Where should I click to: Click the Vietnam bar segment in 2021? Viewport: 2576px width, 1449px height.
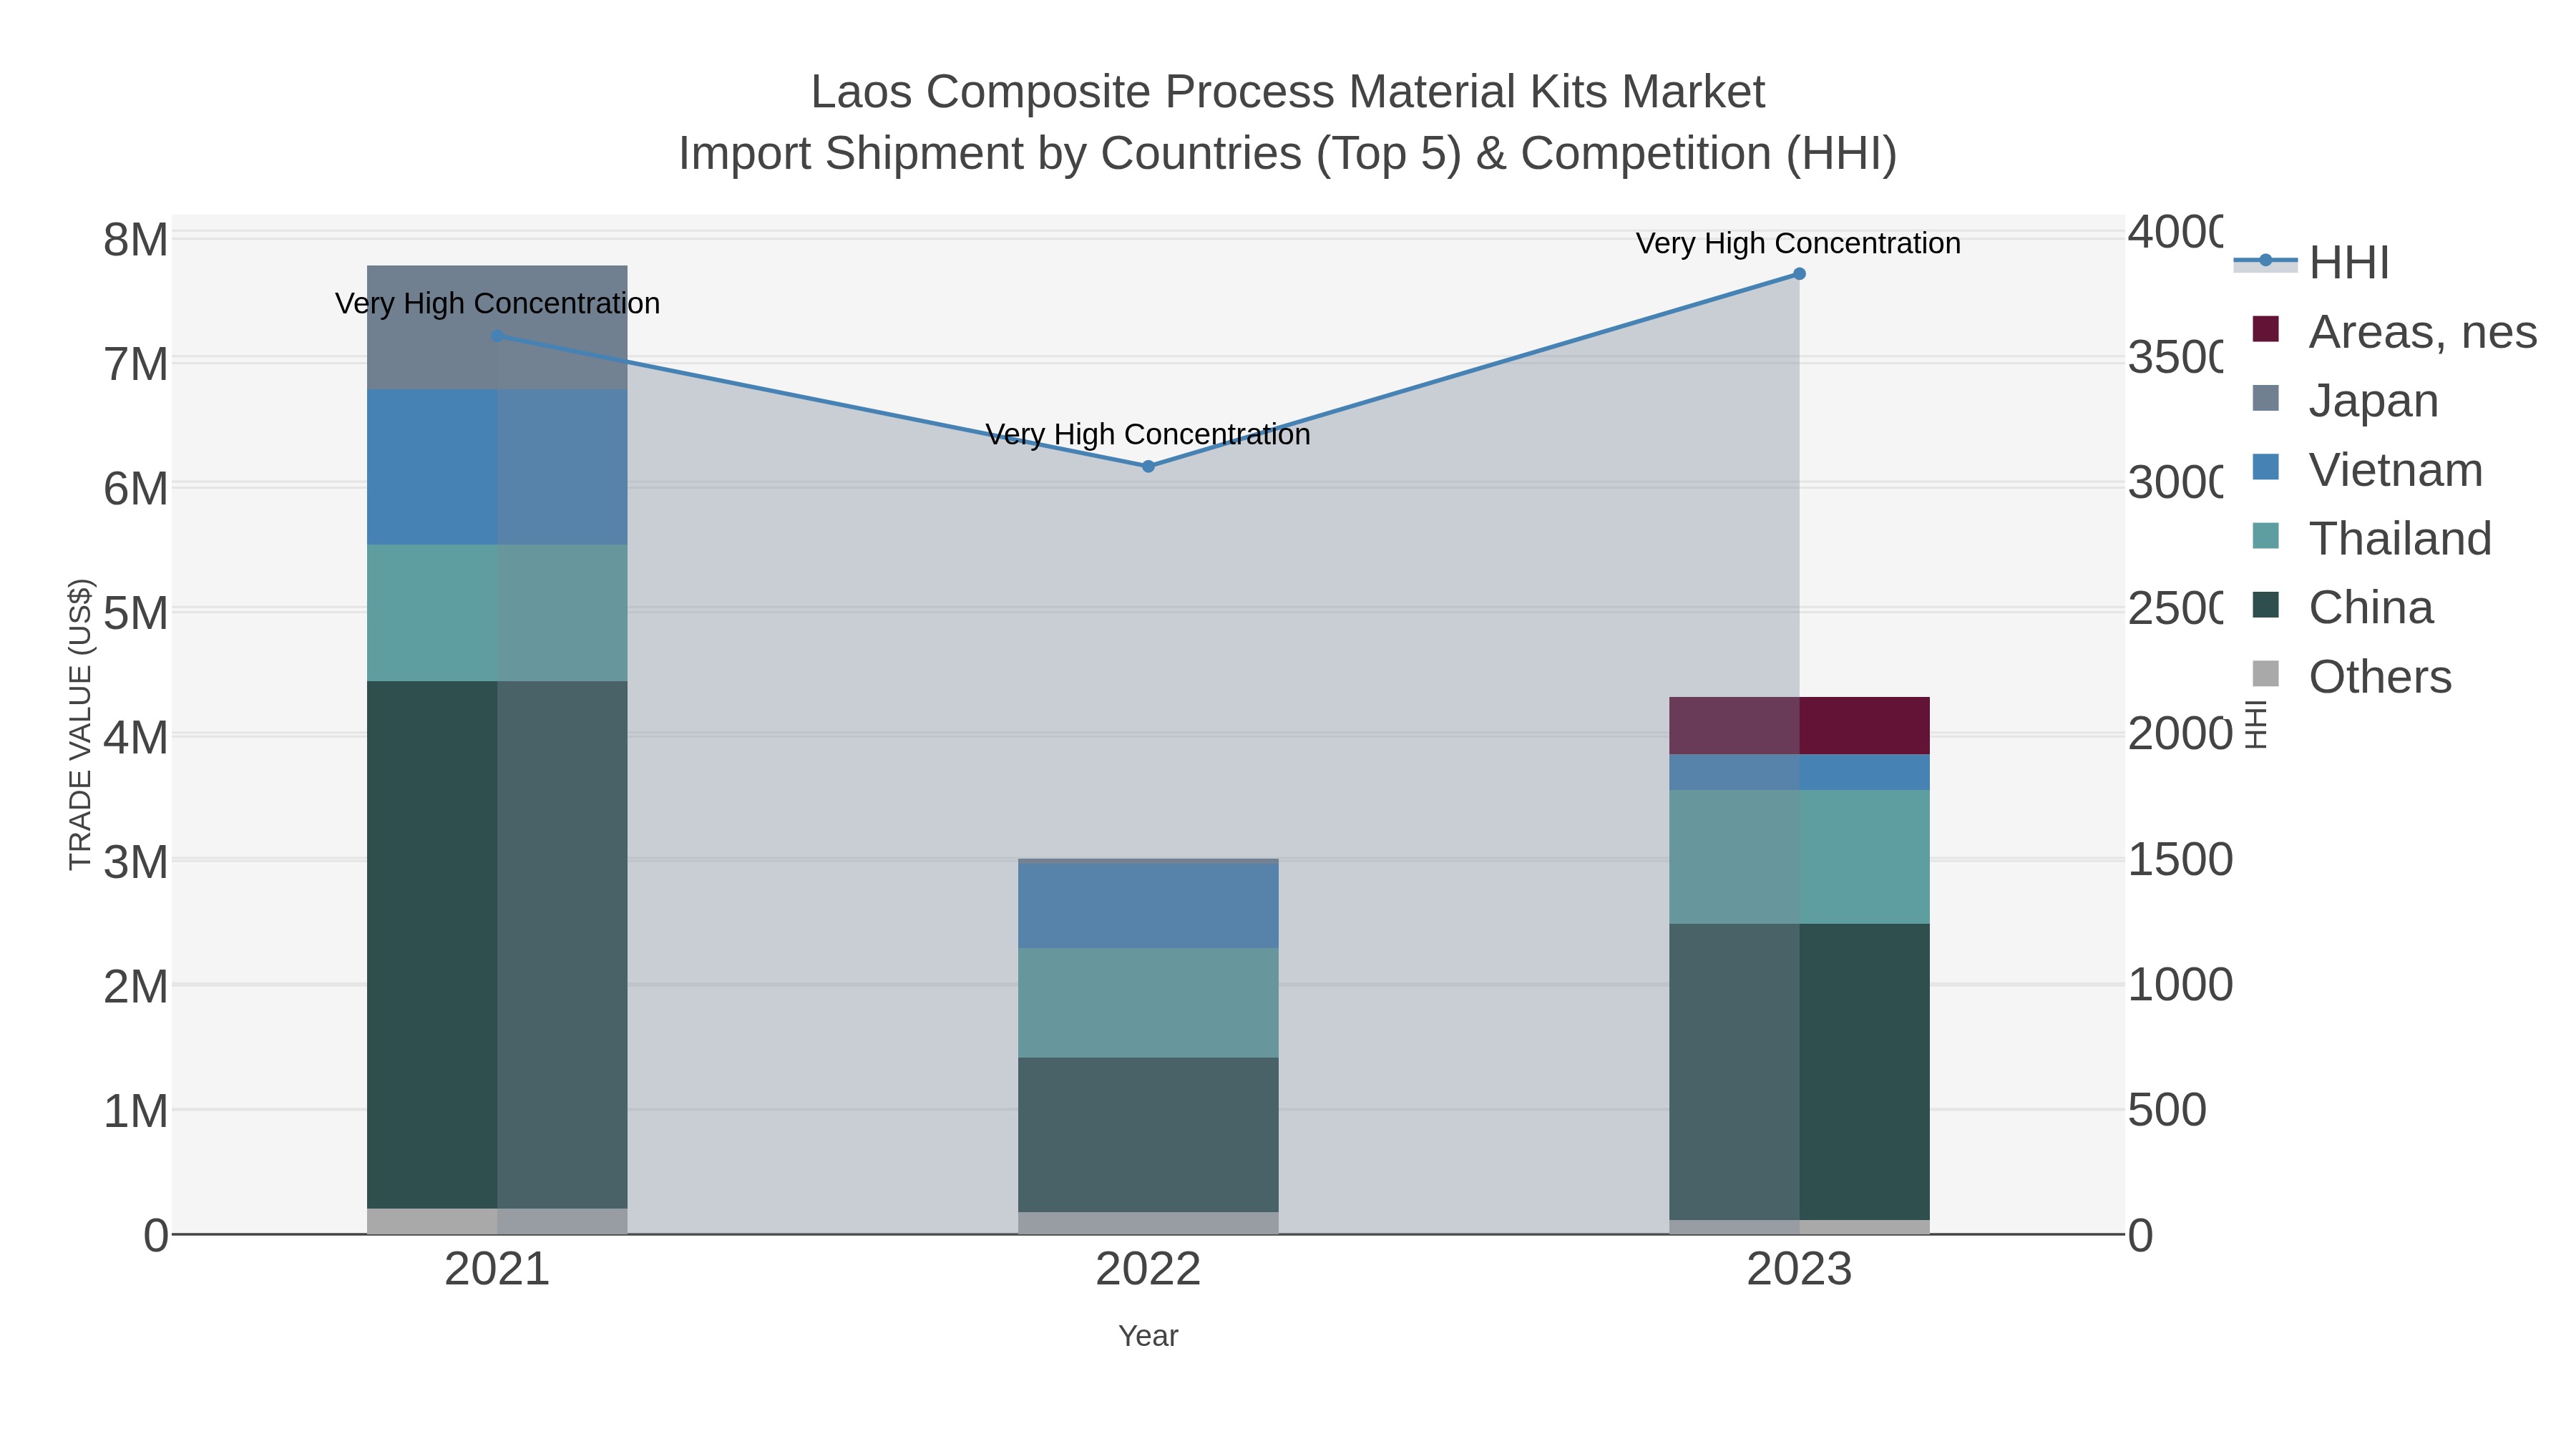(497, 467)
